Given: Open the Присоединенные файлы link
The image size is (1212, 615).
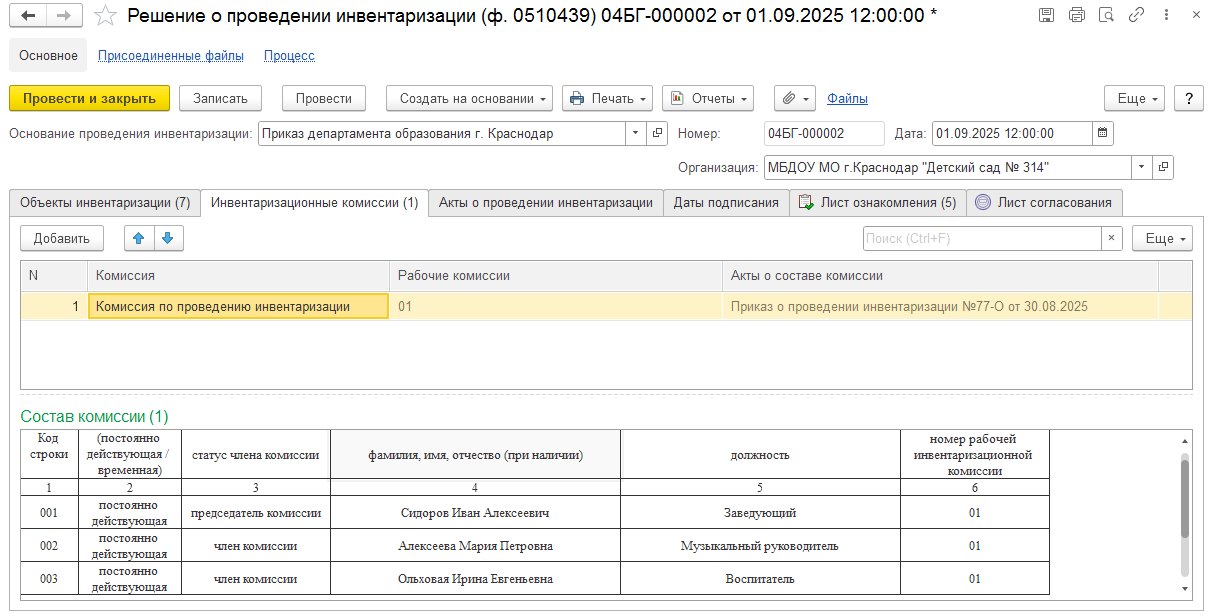Looking at the screenshot, I should pos(171,56).
